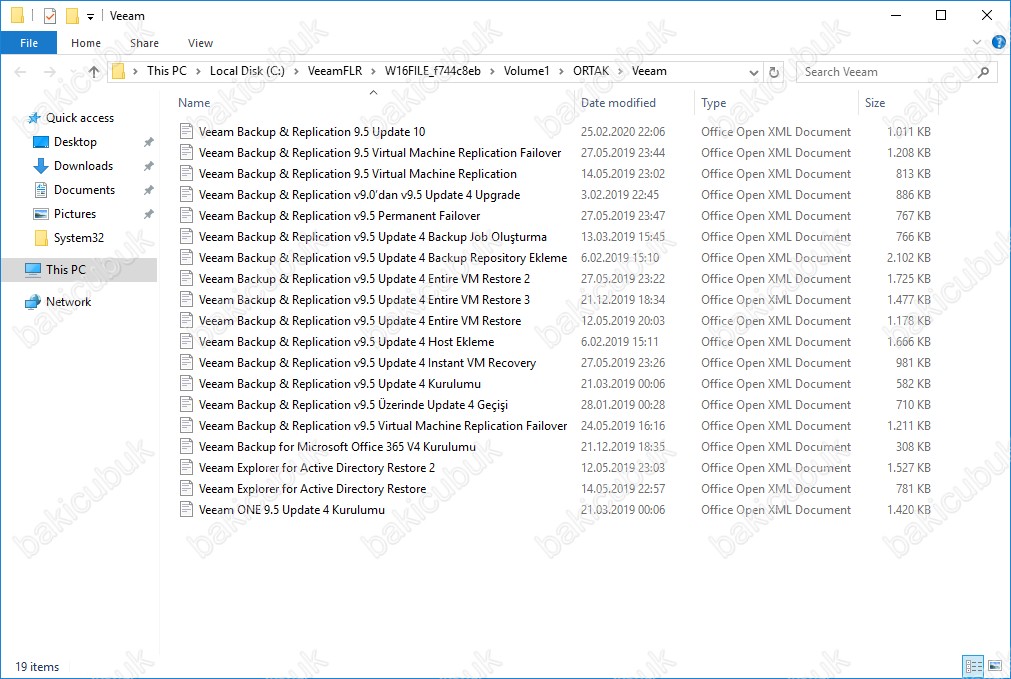Open the System32 folder in navigation pane
This screenshot has height=679, width=1011.
click(78, 238)
